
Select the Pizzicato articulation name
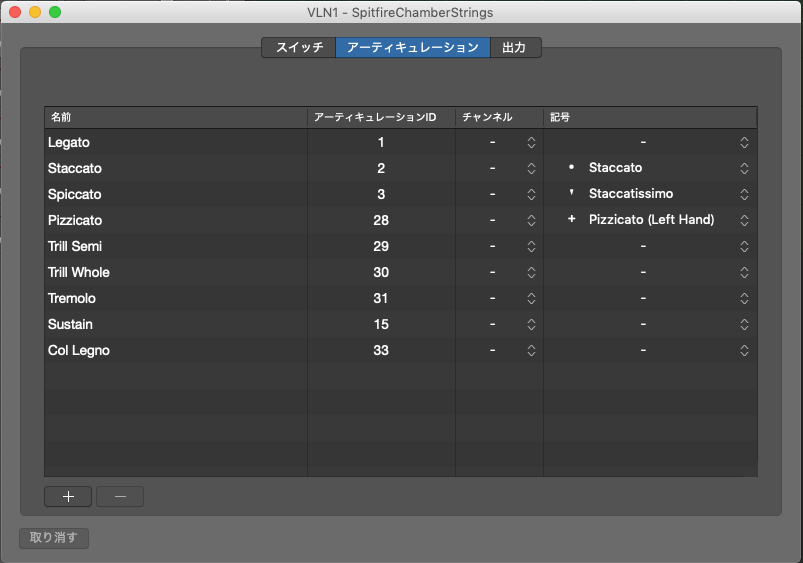(x=75, y=220)
